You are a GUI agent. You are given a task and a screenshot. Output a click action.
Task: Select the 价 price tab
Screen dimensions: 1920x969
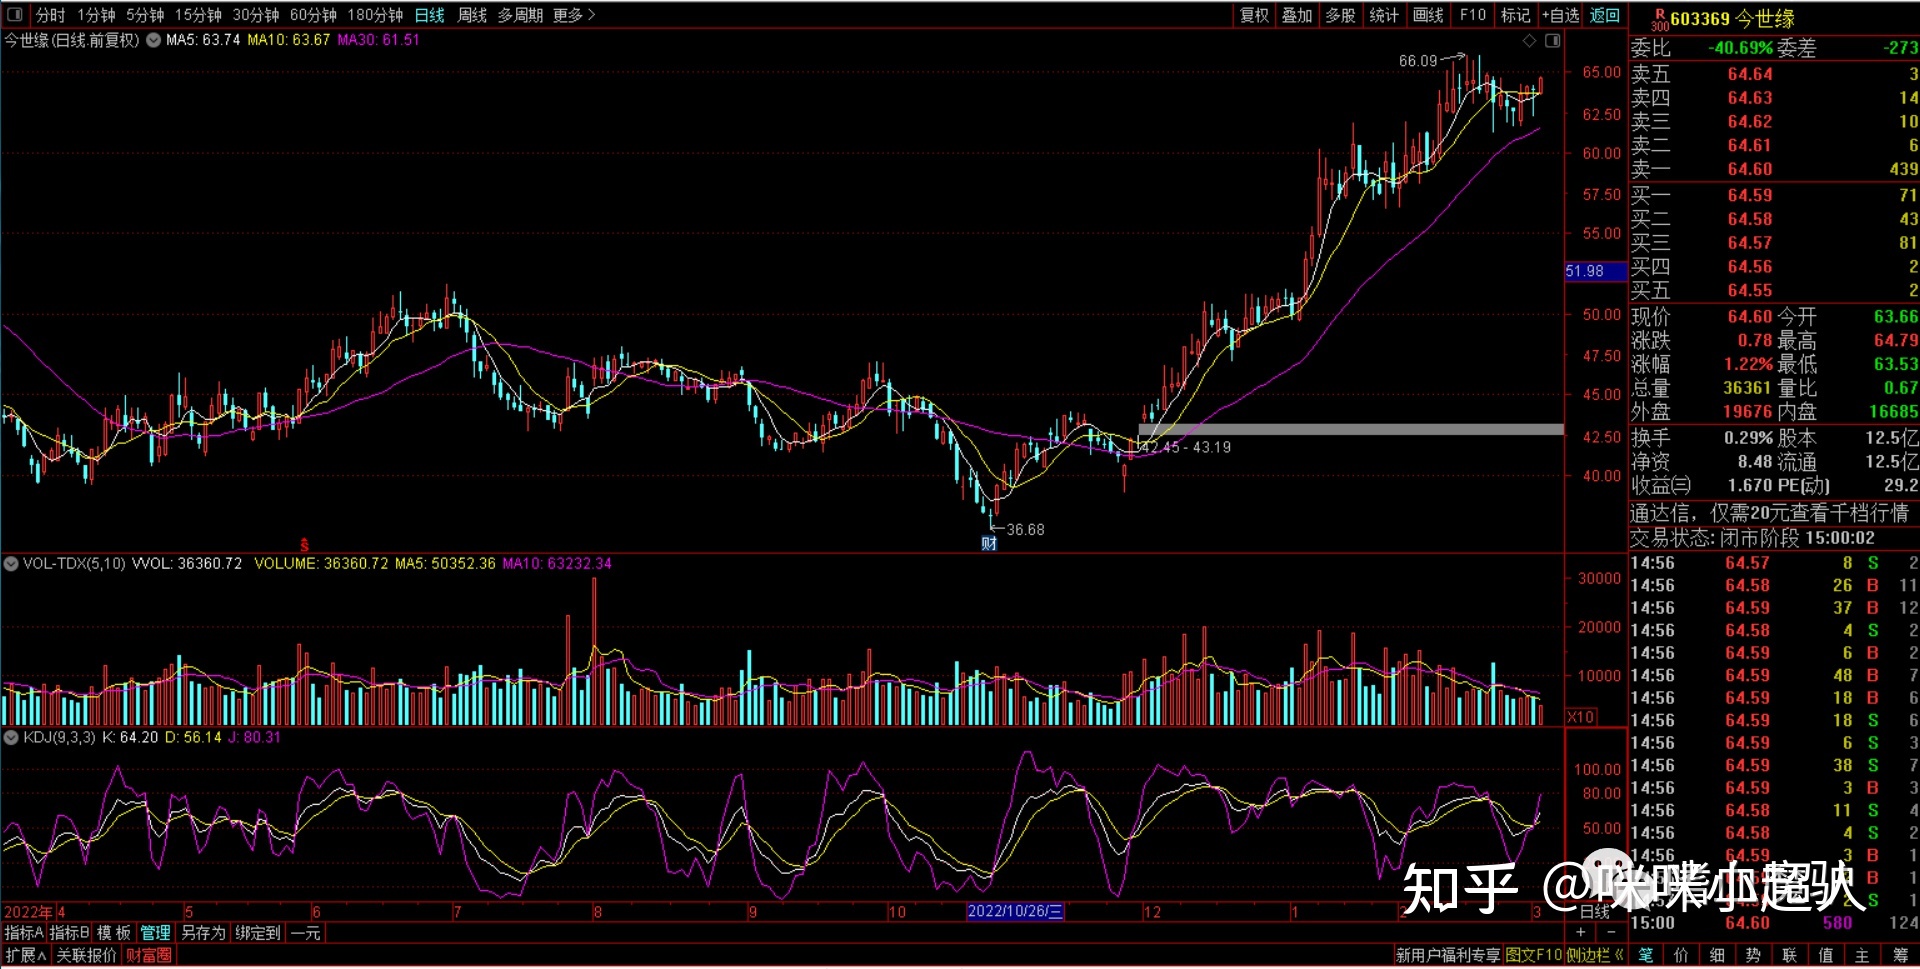[1682, 955]
